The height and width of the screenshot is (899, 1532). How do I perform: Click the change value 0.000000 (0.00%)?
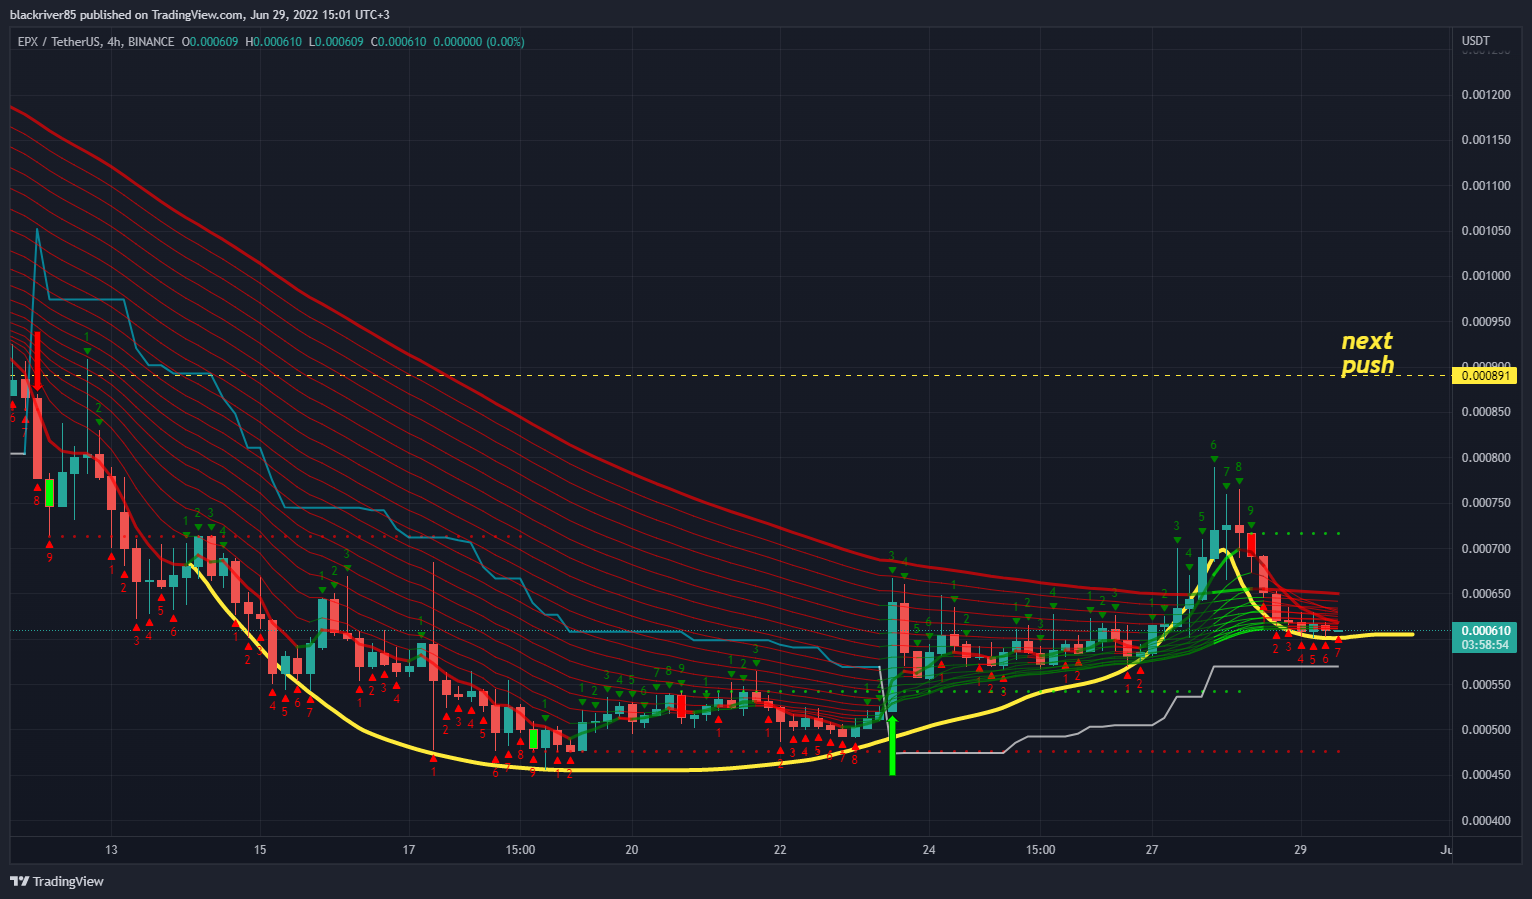[479, 42]
